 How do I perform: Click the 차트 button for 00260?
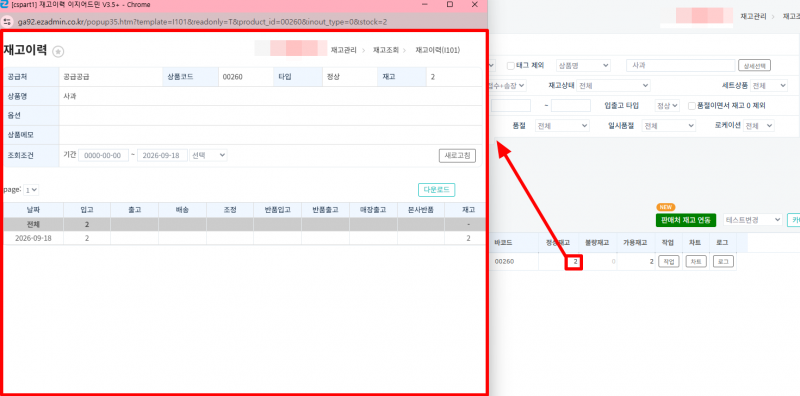[696, 262]
